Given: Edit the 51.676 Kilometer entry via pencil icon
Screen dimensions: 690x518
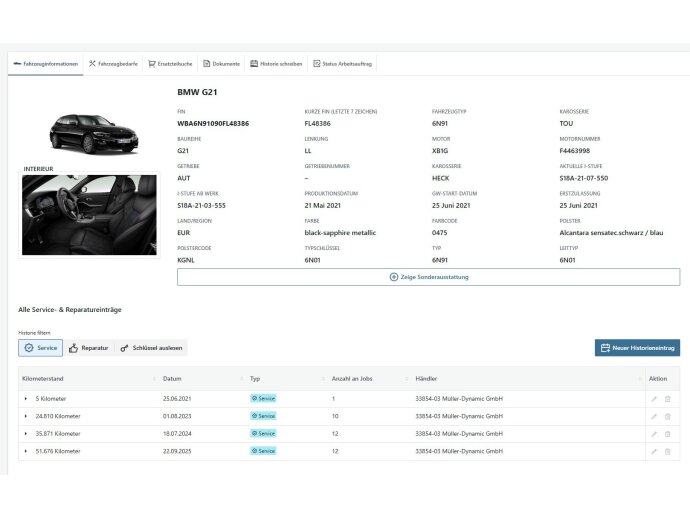Looking at the screenshot, I should coord(654,451).
